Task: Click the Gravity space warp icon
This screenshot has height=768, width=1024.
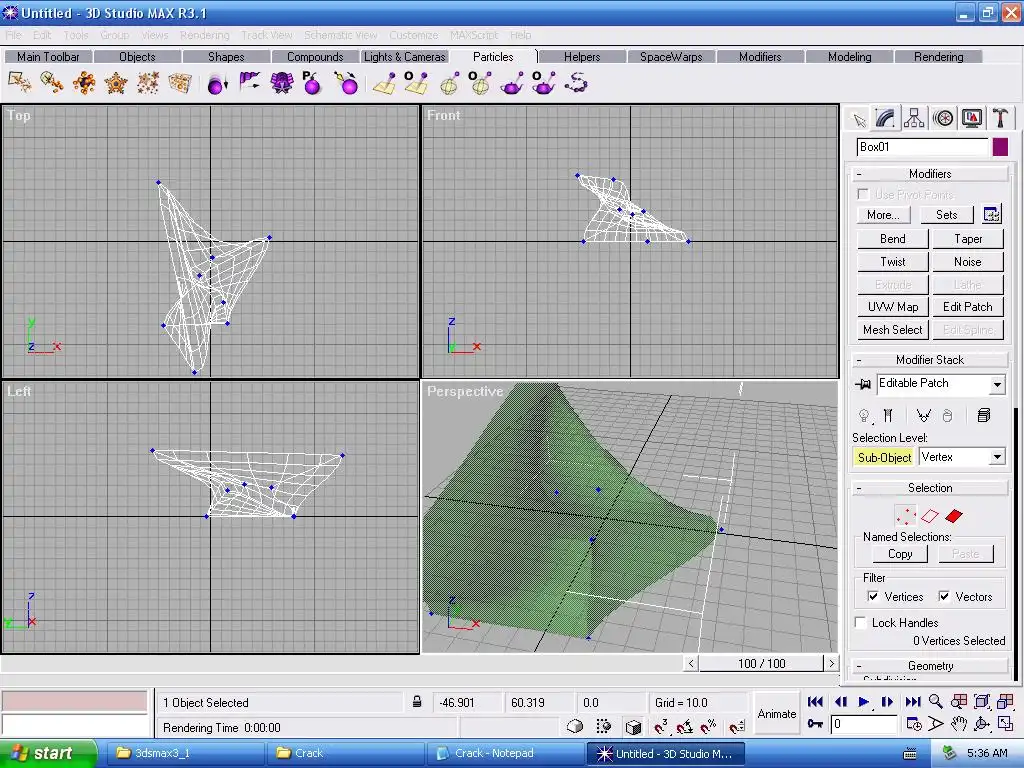Action: point(217,83)
